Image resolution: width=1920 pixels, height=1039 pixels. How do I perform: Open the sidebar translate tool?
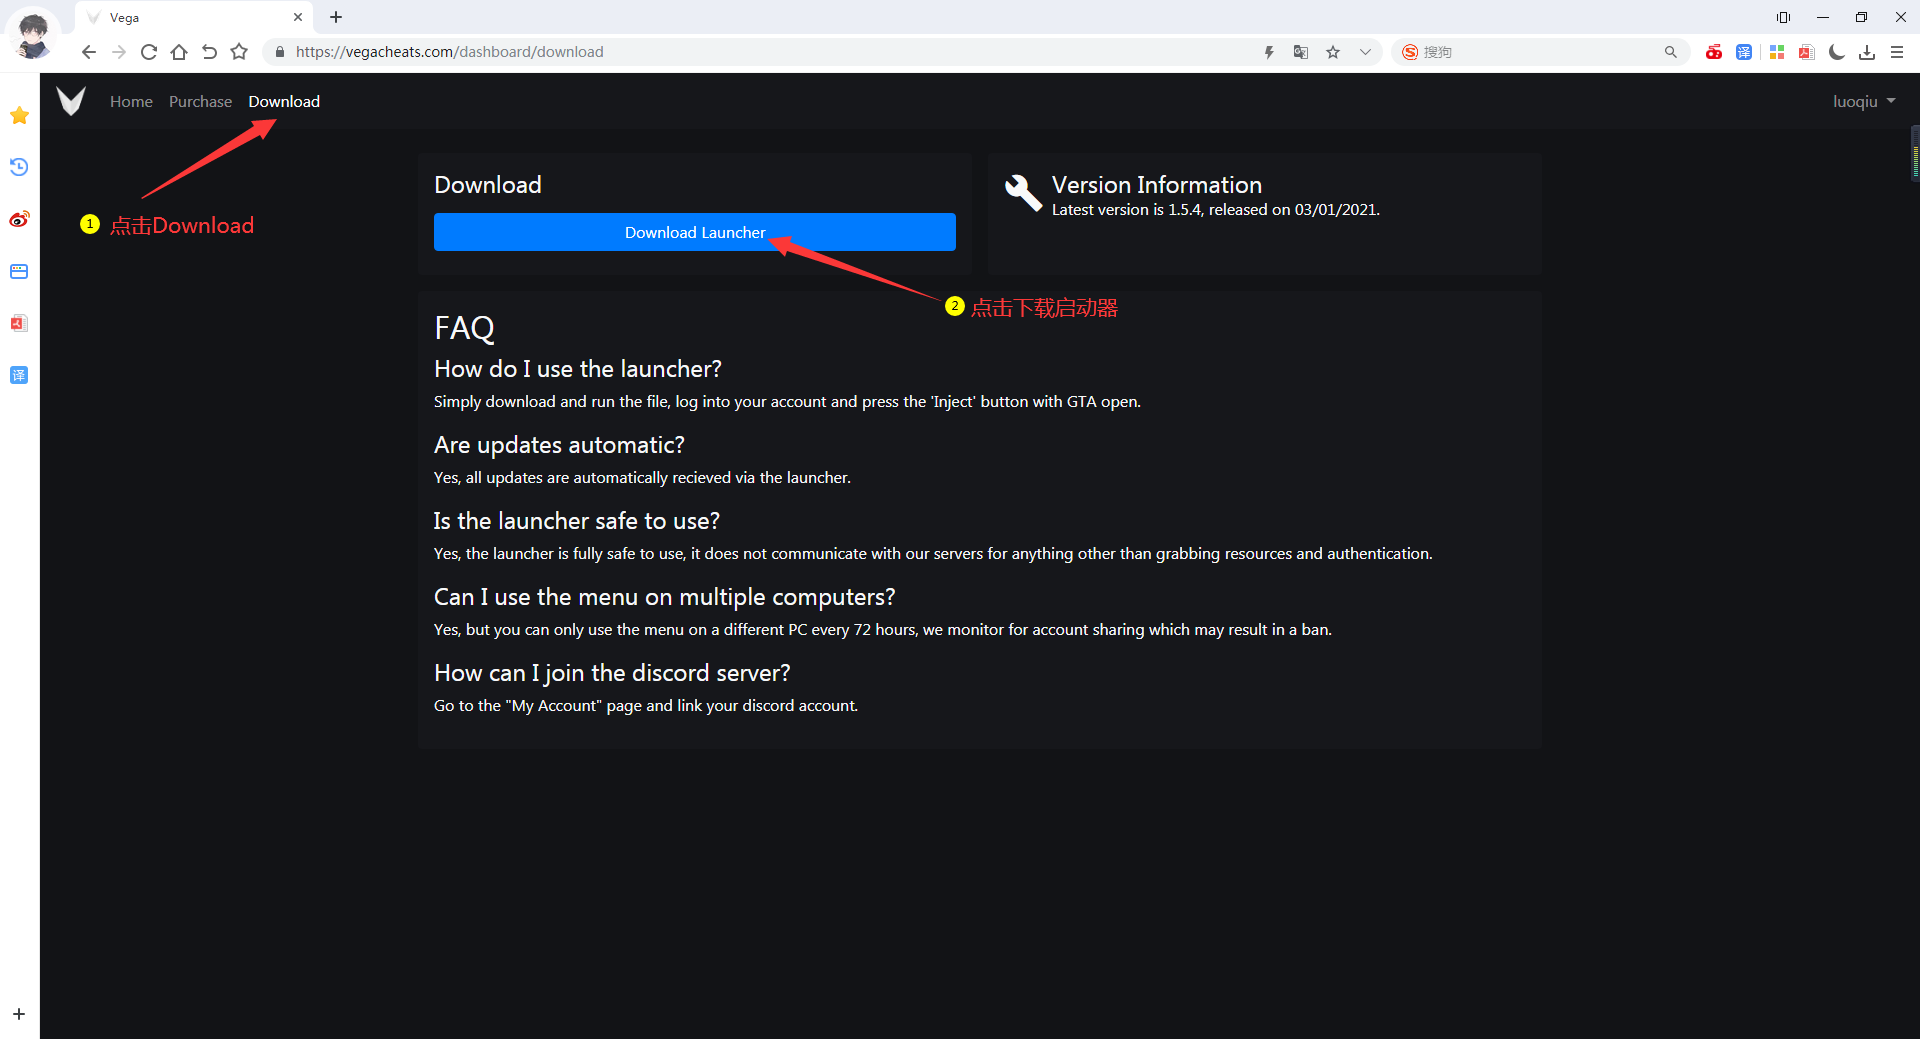tap(19, 375)
